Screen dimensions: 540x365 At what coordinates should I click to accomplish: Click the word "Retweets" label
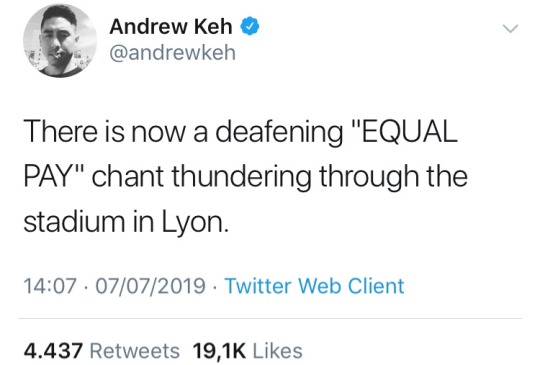135,351
